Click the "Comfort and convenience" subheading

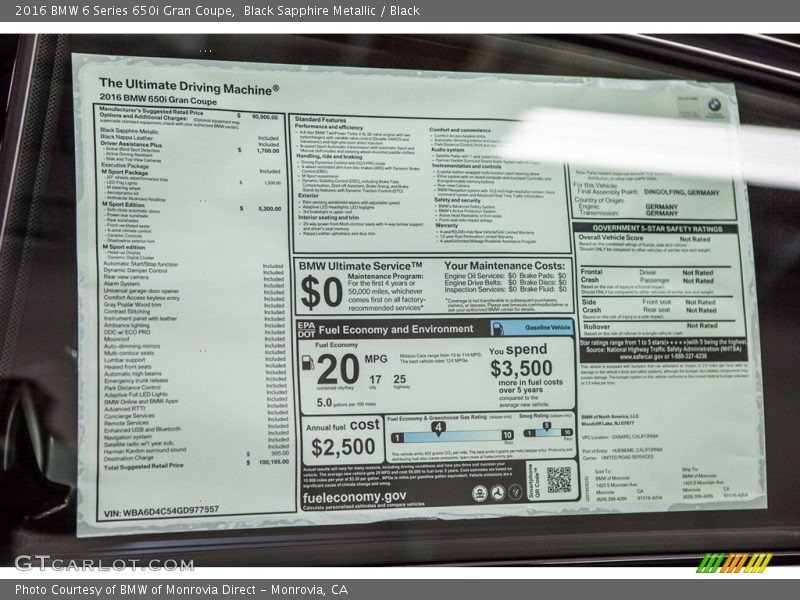tap(460, 130)
